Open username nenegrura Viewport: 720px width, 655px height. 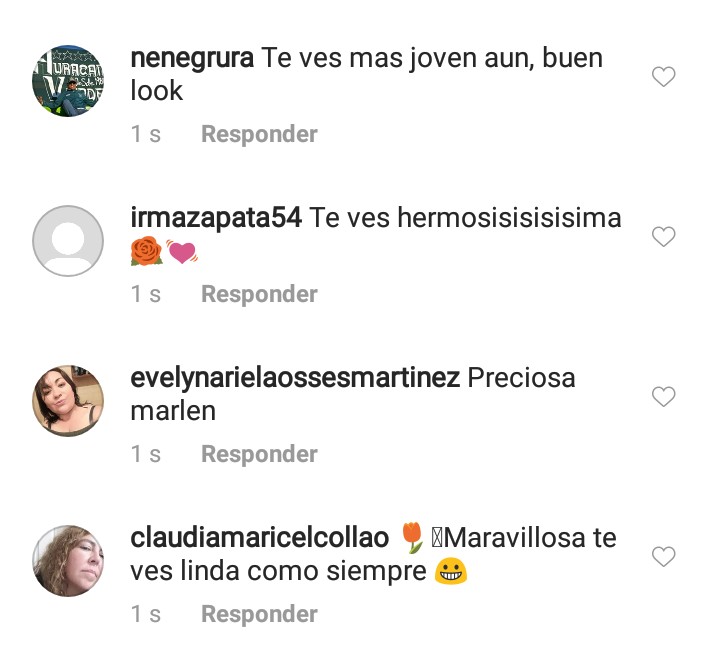[x=192, y=59]
